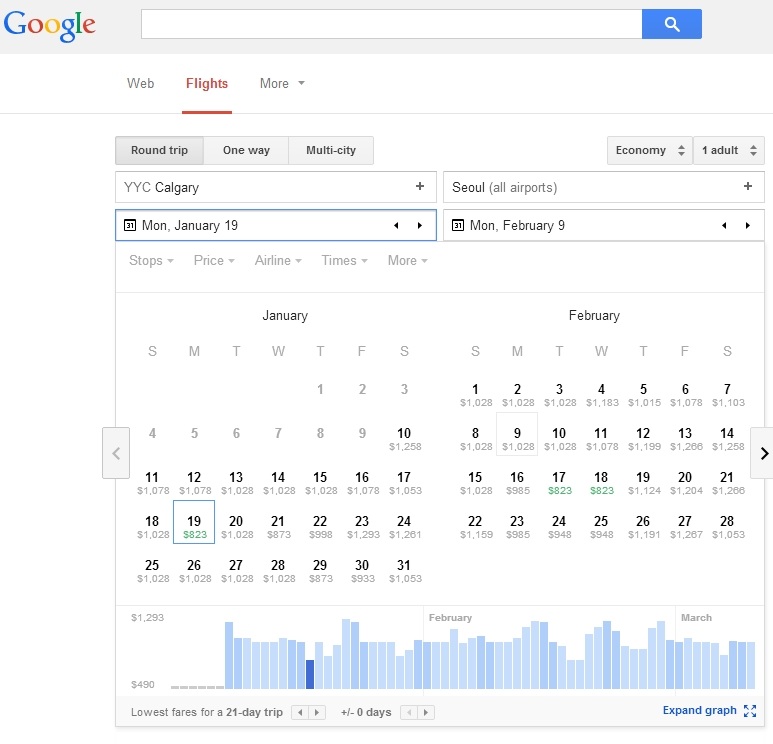This screenshot has width=773, height=744.
Task: Show next months with right calendar arrow
Action: pos(763,453)
